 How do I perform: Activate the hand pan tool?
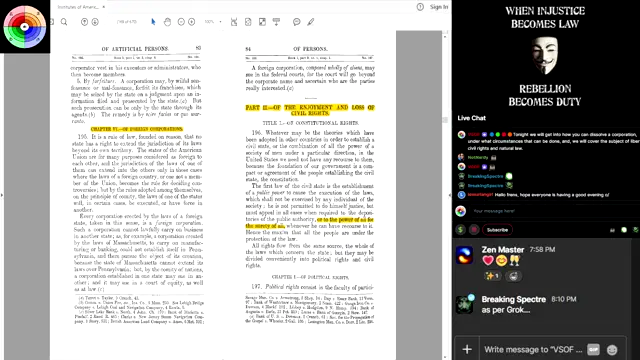click(x=167, y=22)
